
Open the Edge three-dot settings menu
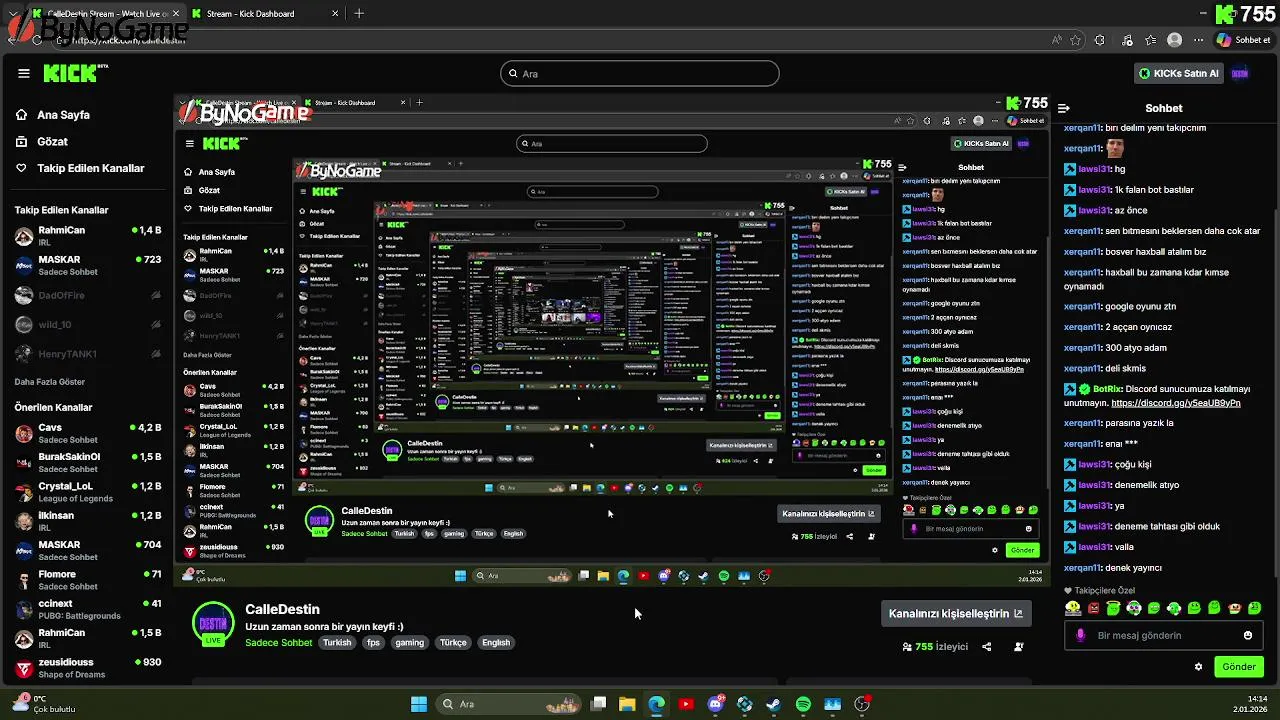coord(1199,40)
